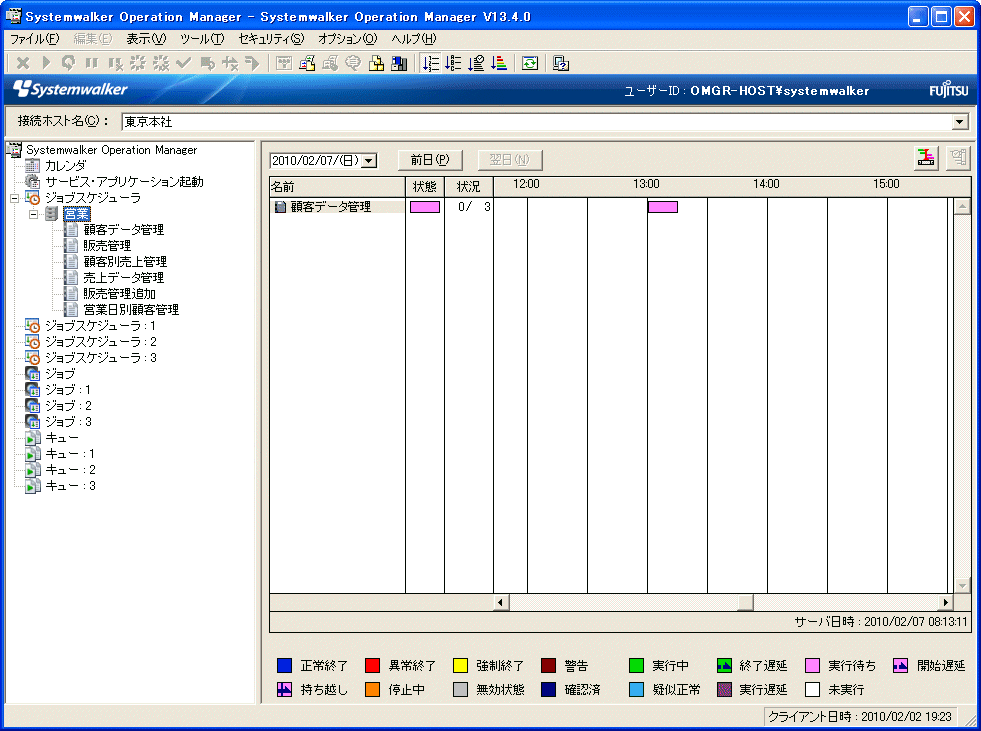Click the 0/ 3 progress value
The image size is (981, 731).
[474, 207]
